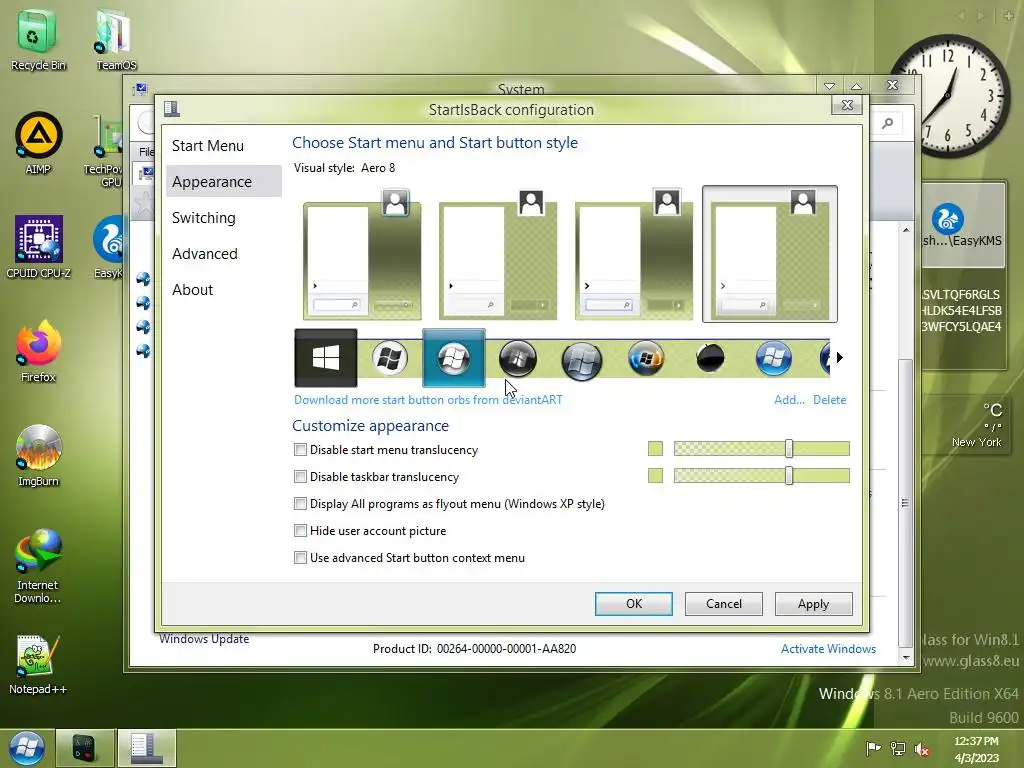
Task: Open Internet Download Manager desktop icon
Action: click(x=38, y=566)
